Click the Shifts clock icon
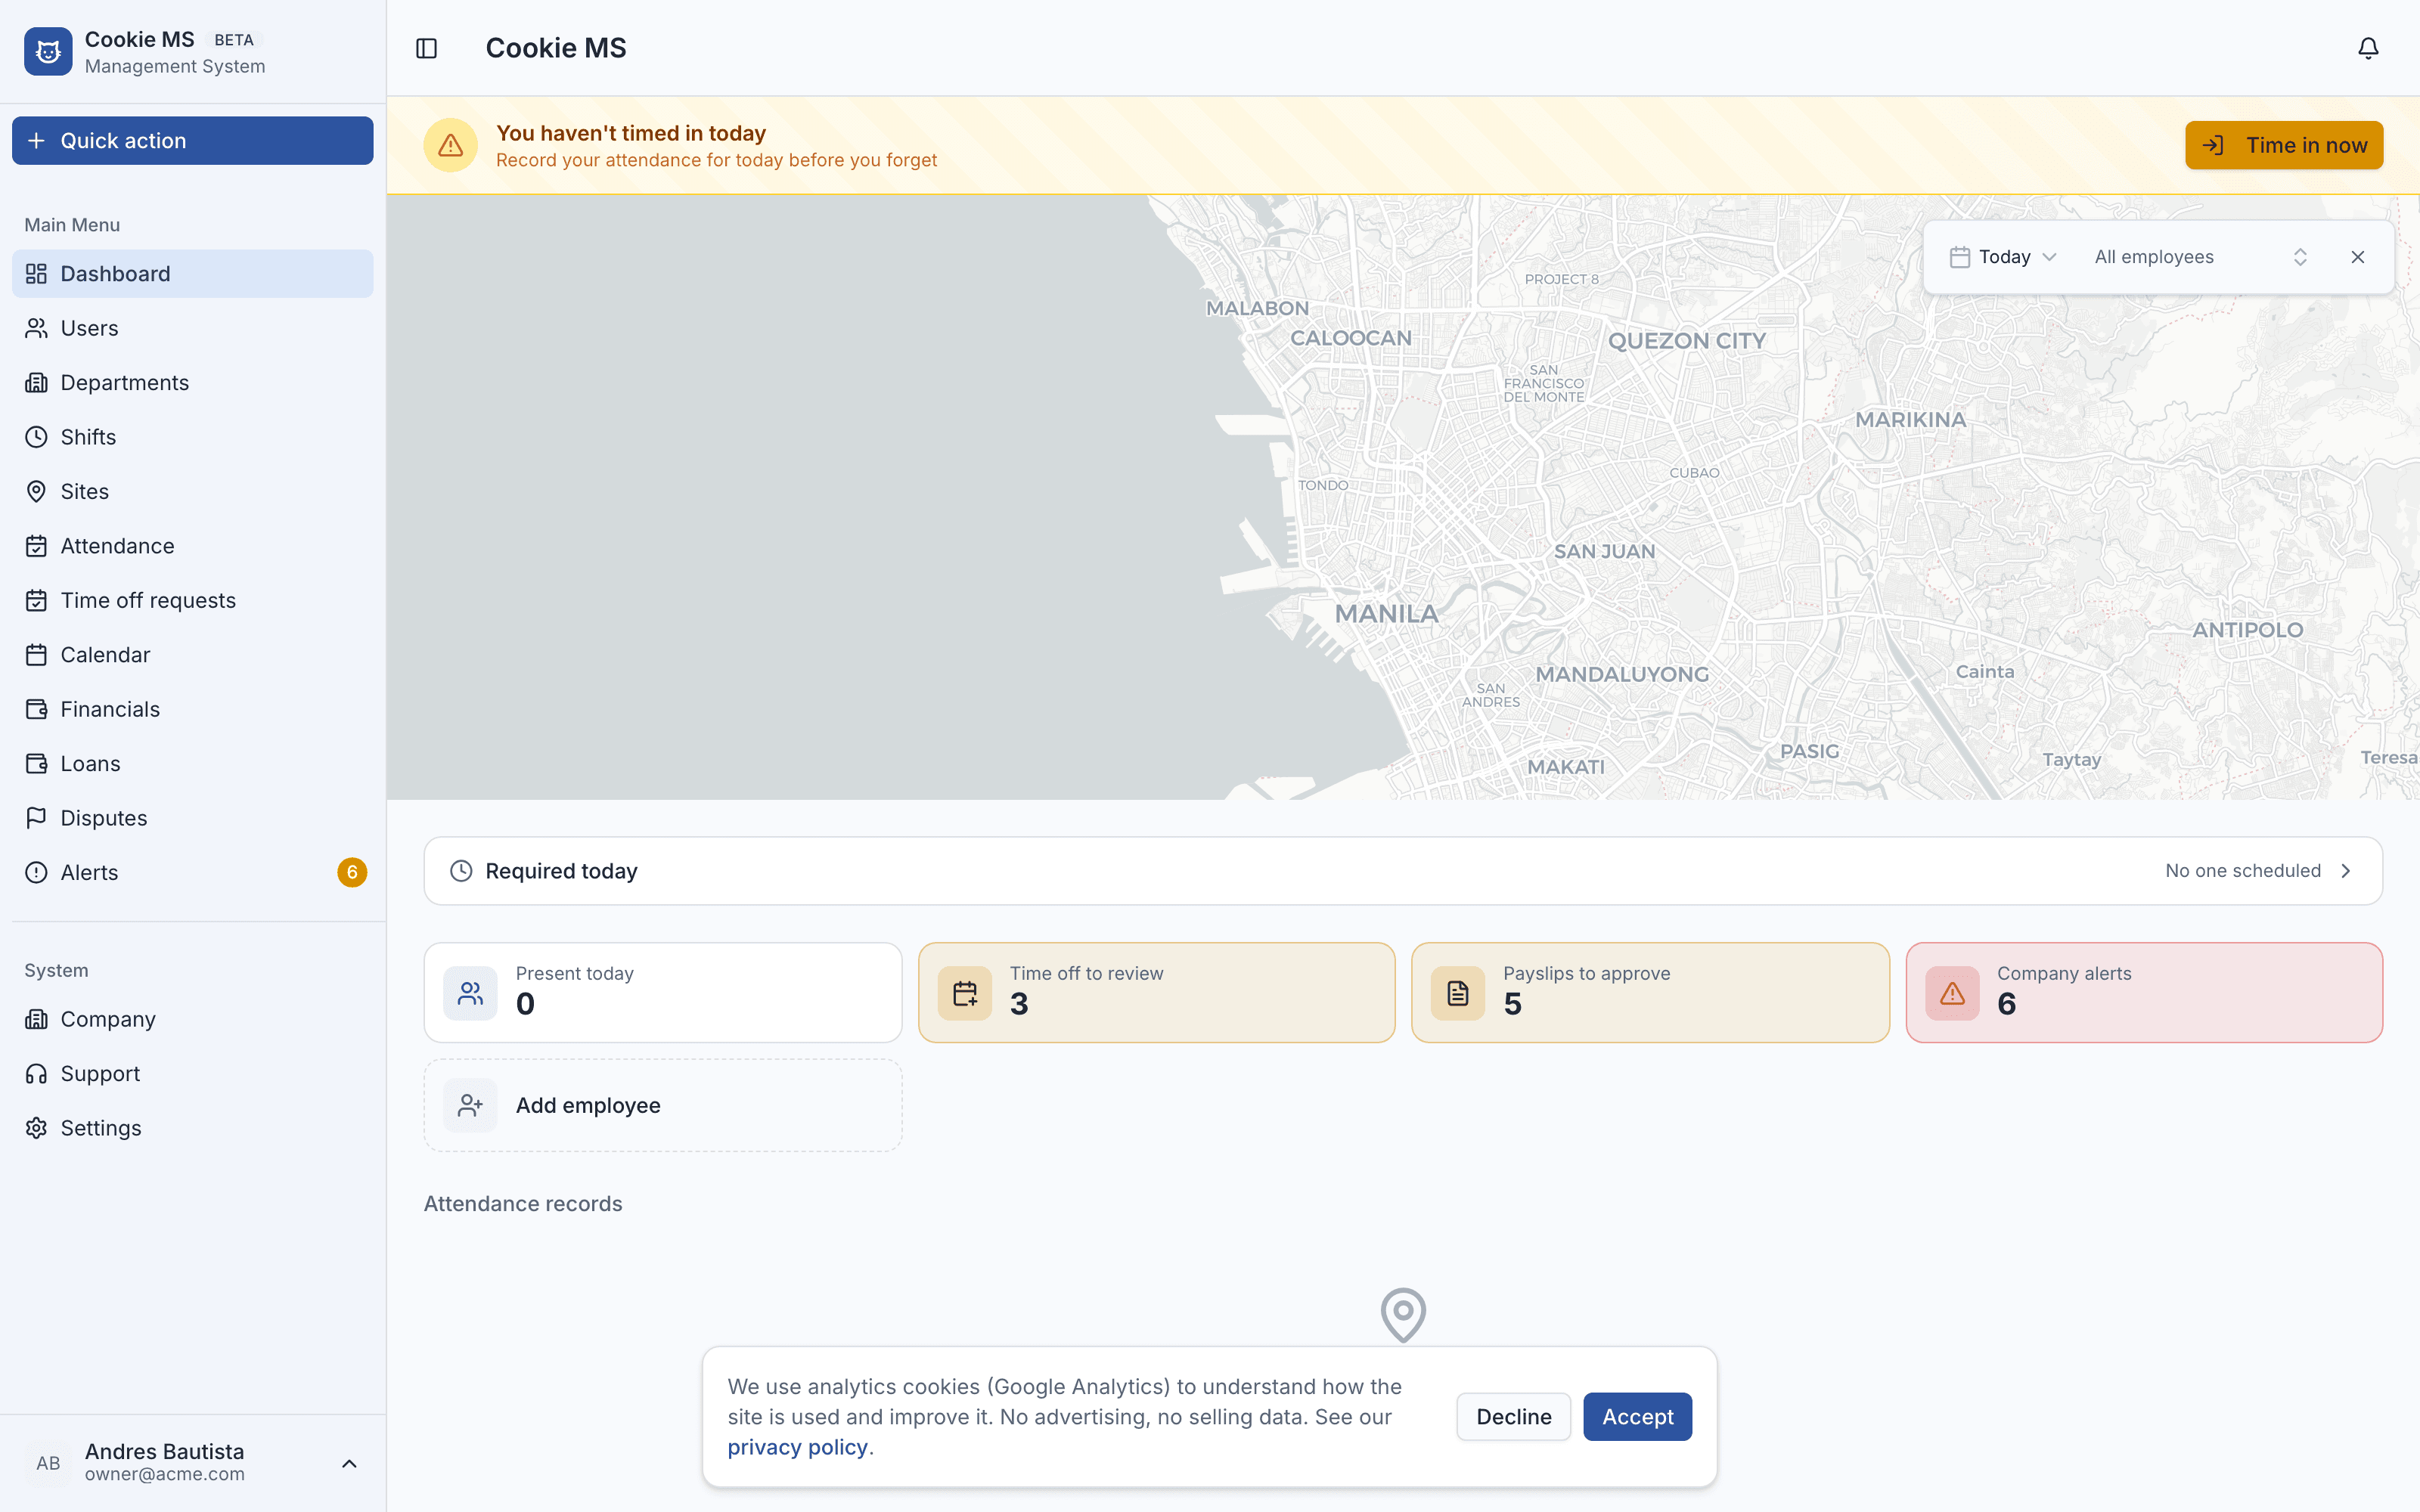This screenshot has height=1512, width=2420. pos(36,437)
